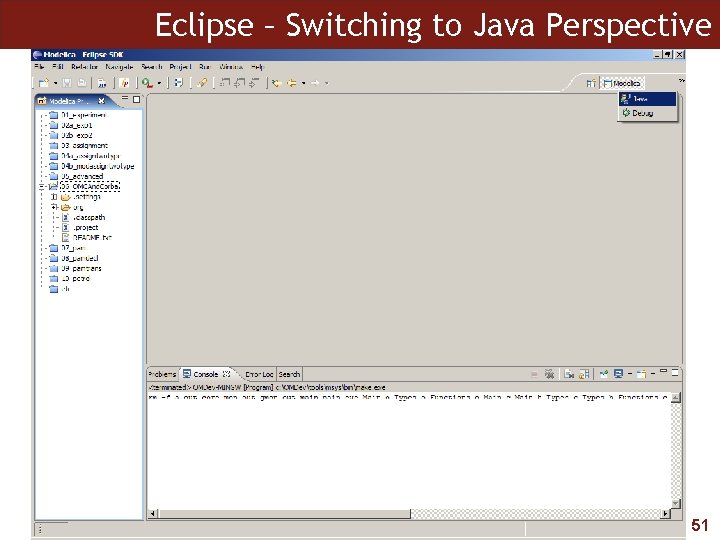Switch to the Error Log tab
This screenshot has width=720, height=540.
259,374
